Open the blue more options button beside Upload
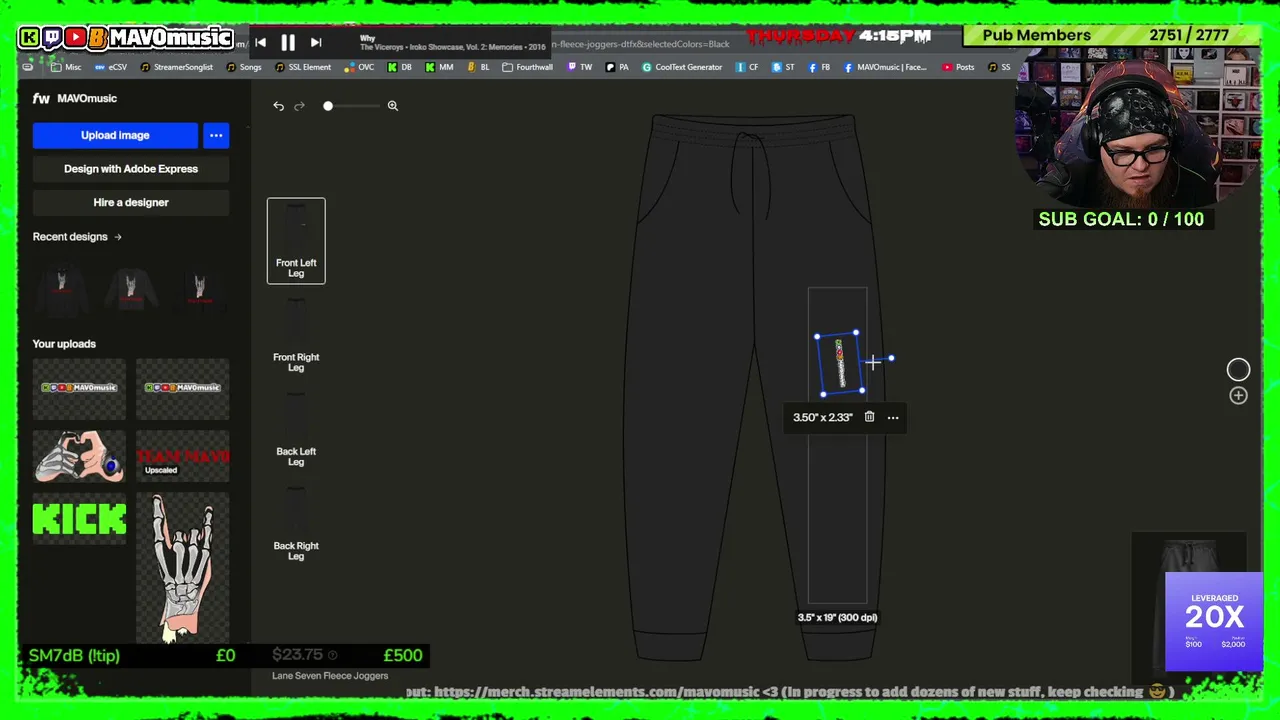 (x=216, y=135)
